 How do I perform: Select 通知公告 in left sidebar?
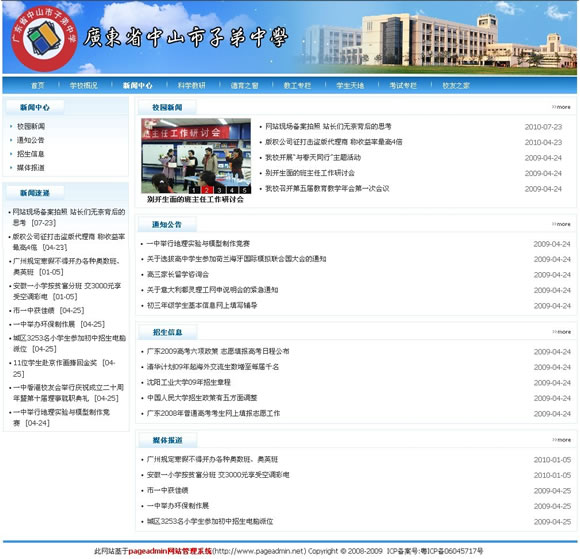click(30, 140)
